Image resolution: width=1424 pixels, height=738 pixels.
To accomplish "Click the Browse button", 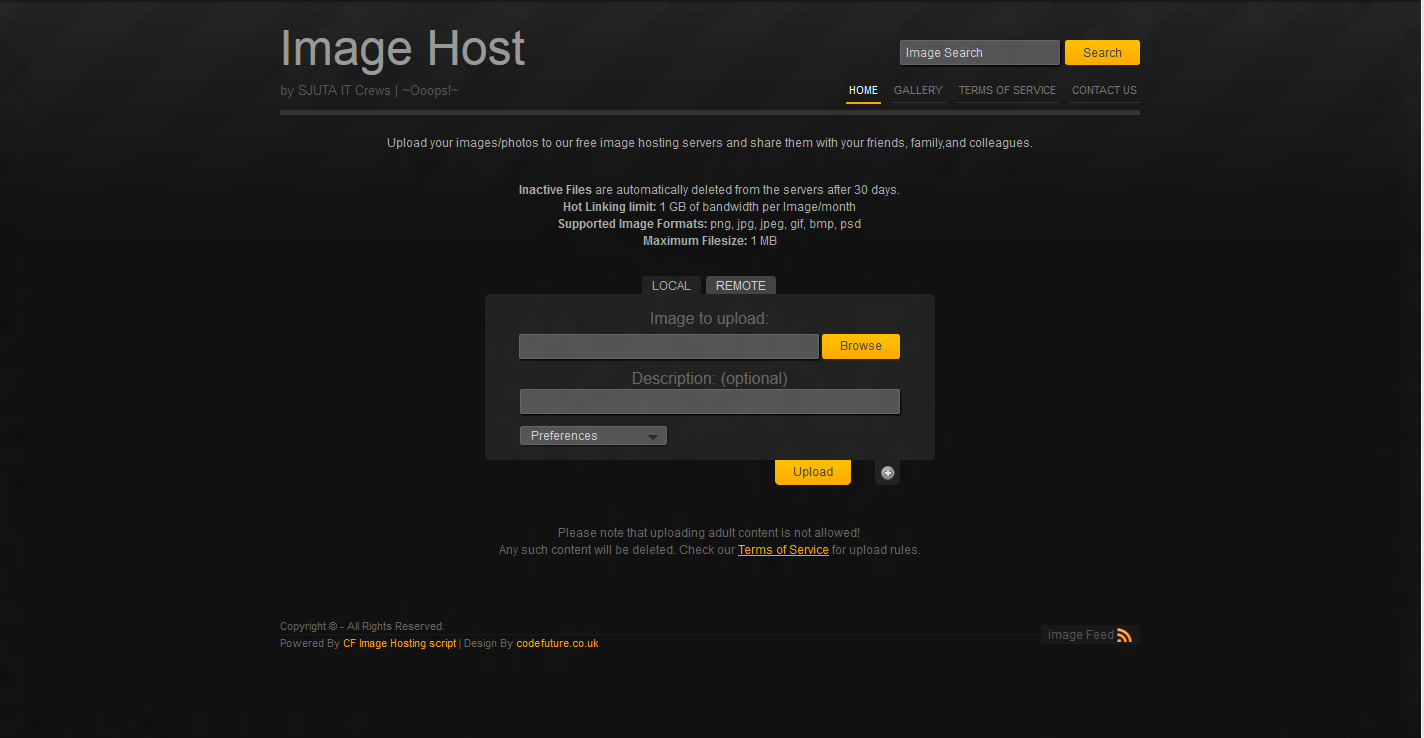I will coord(860,346).
